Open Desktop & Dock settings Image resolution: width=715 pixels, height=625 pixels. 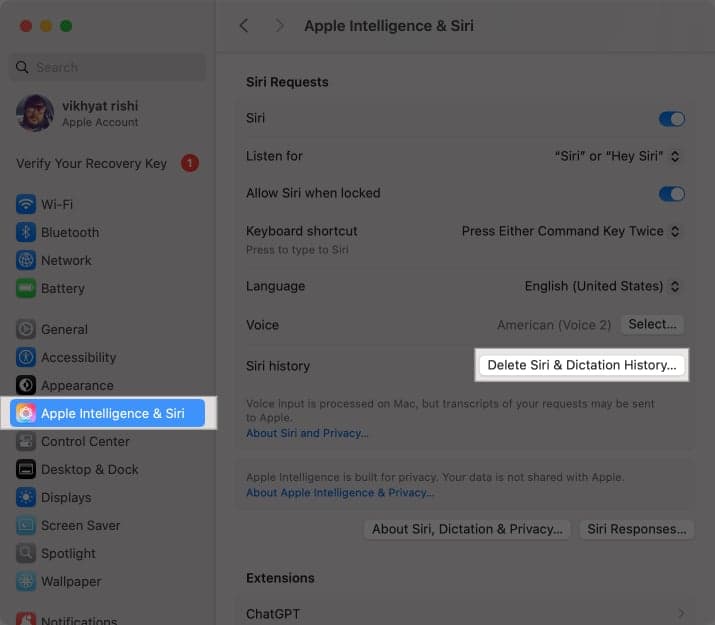[x=108, y=469]
